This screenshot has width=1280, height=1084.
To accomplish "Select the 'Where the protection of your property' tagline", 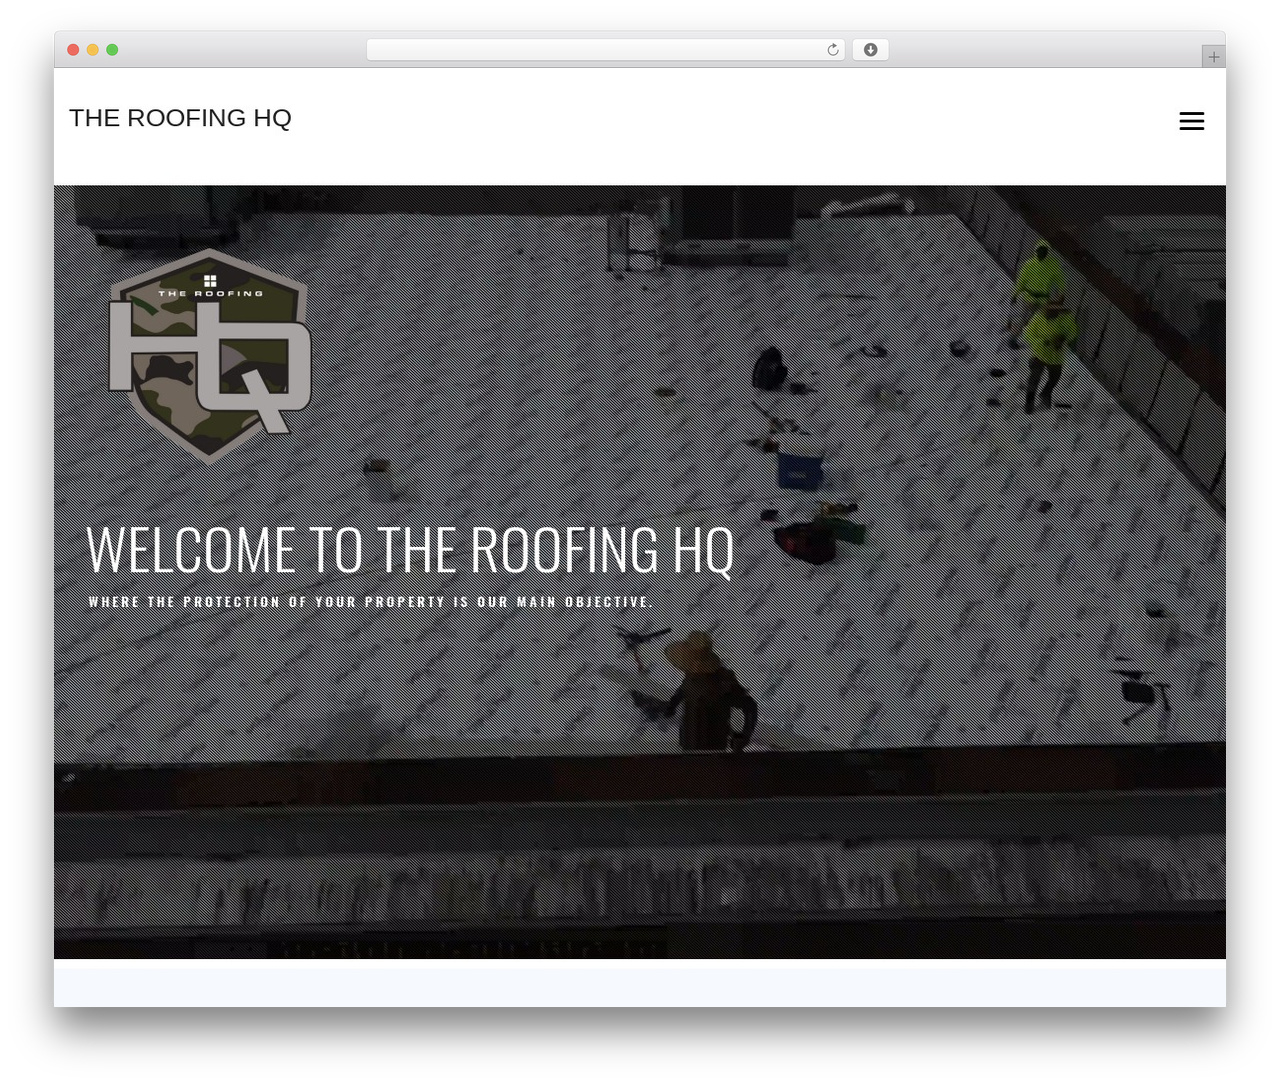I will [x=371, y=602].
